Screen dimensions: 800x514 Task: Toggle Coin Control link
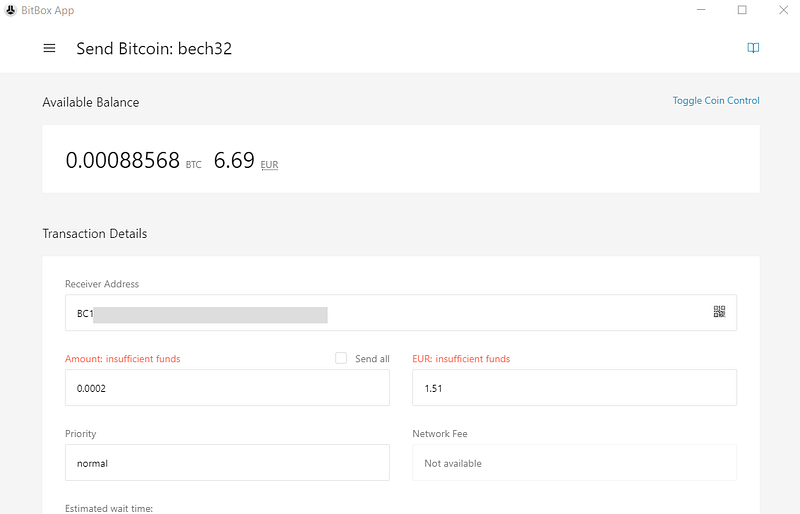pos(715,101)
